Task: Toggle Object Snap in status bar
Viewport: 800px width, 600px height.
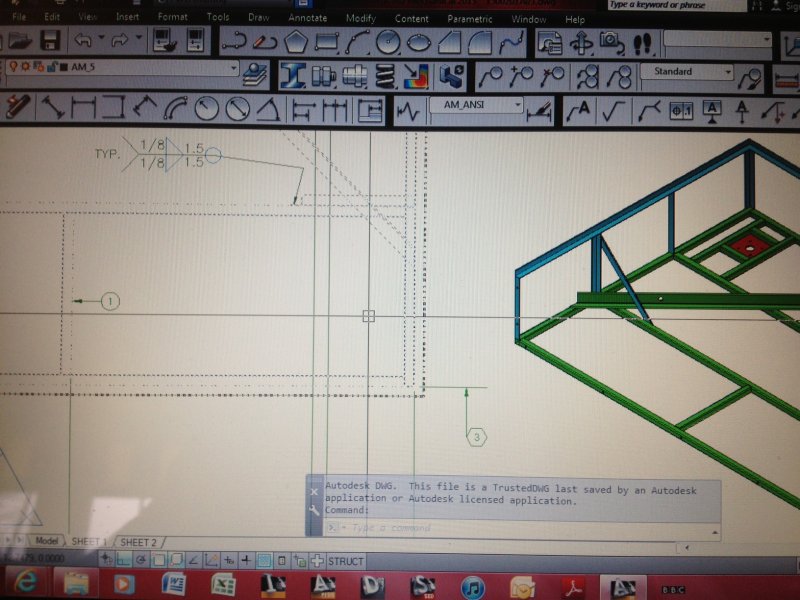Action: tap(159, 560)
